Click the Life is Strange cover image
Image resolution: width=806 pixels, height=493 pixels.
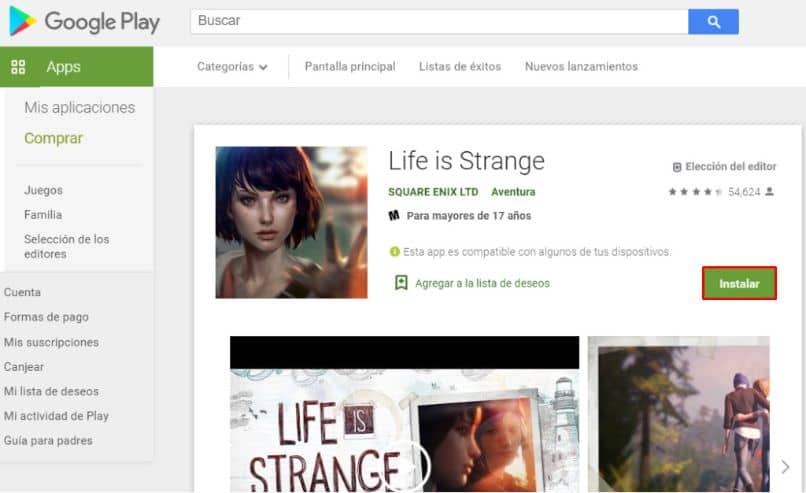[x=291, y=222]
